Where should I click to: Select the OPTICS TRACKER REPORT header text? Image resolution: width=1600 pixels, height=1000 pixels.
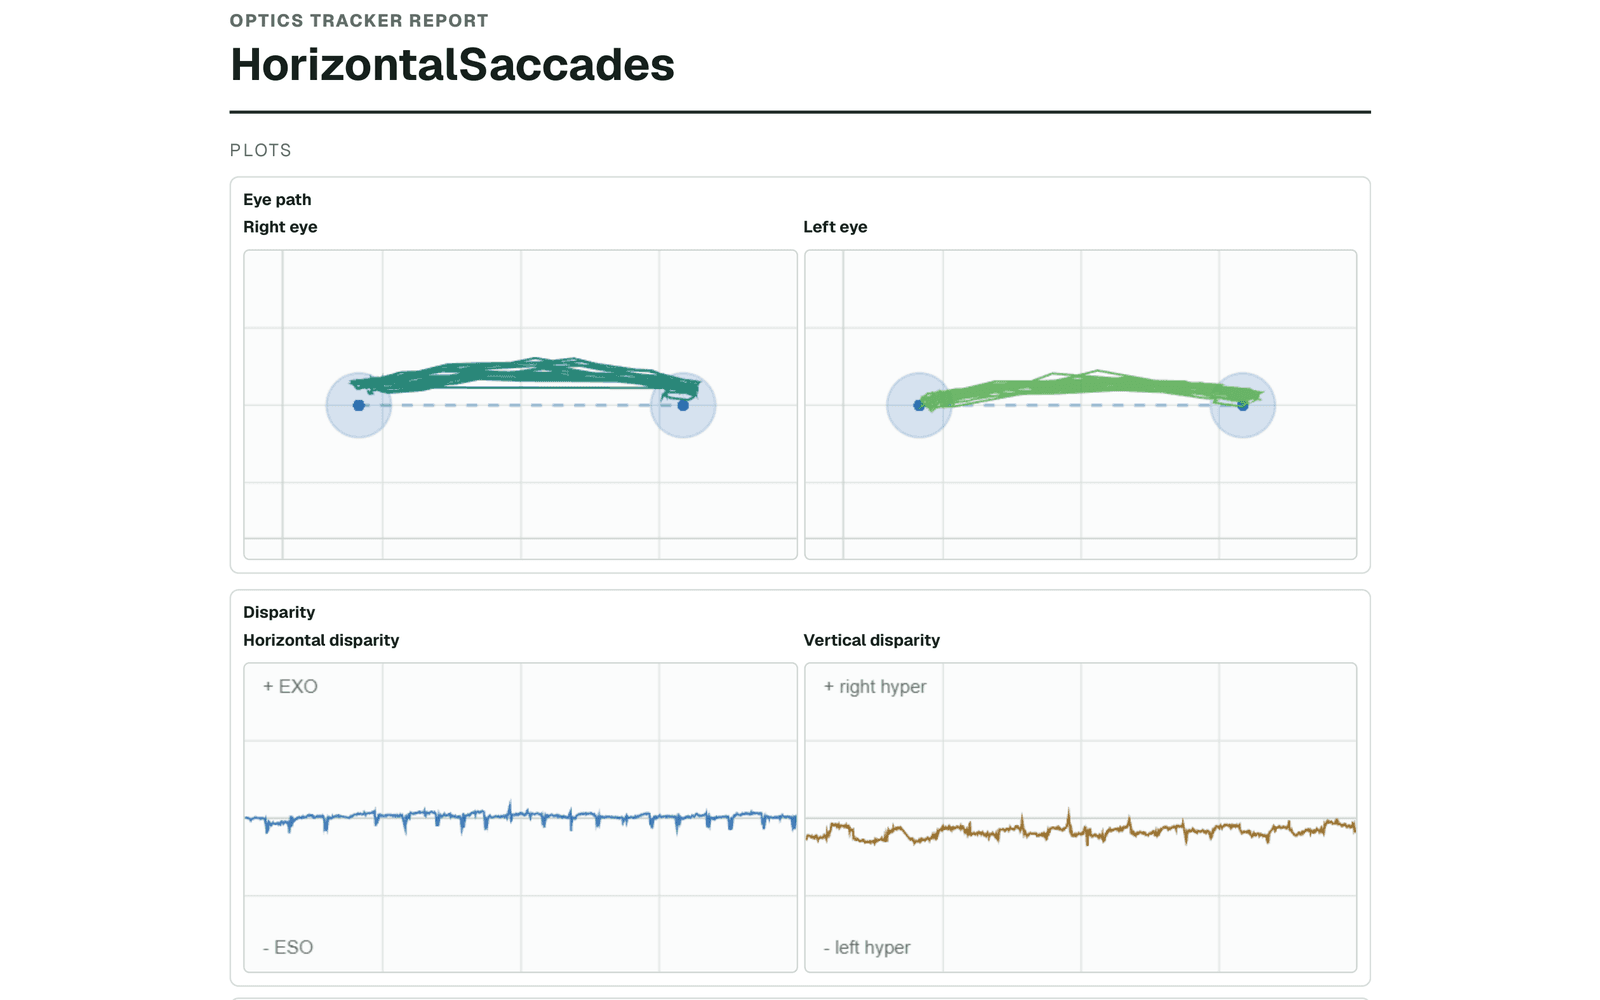click(x=359, y=21)
